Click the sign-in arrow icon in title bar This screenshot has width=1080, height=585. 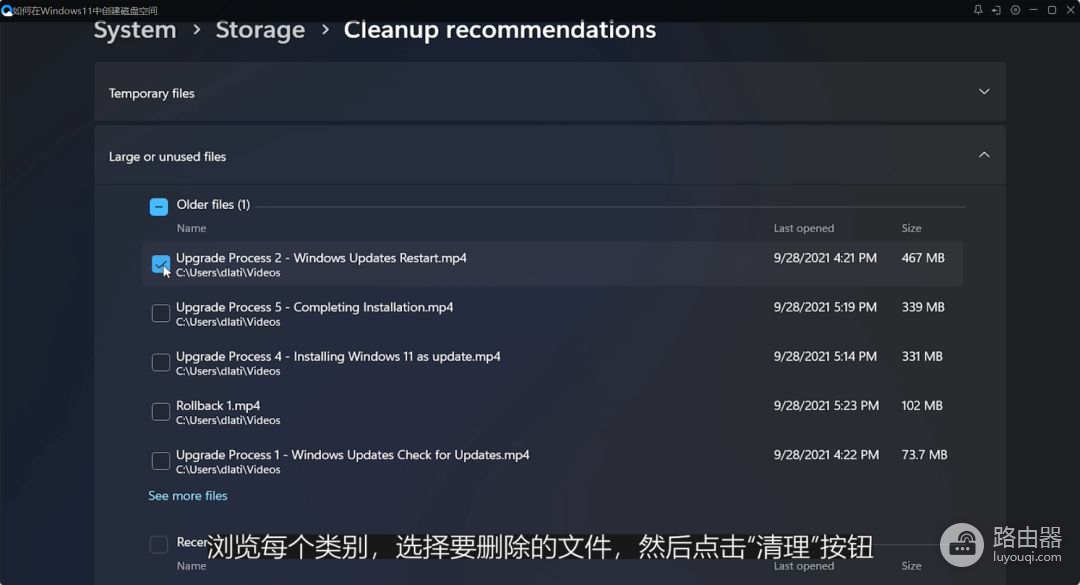[x=996, y=10]
